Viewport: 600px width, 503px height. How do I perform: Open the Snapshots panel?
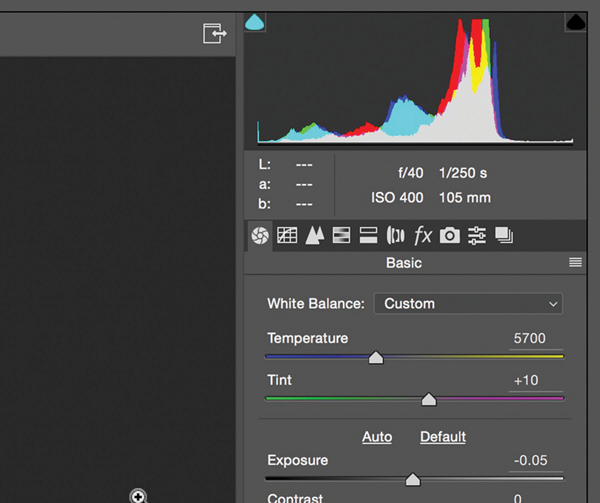pos(504,236)
